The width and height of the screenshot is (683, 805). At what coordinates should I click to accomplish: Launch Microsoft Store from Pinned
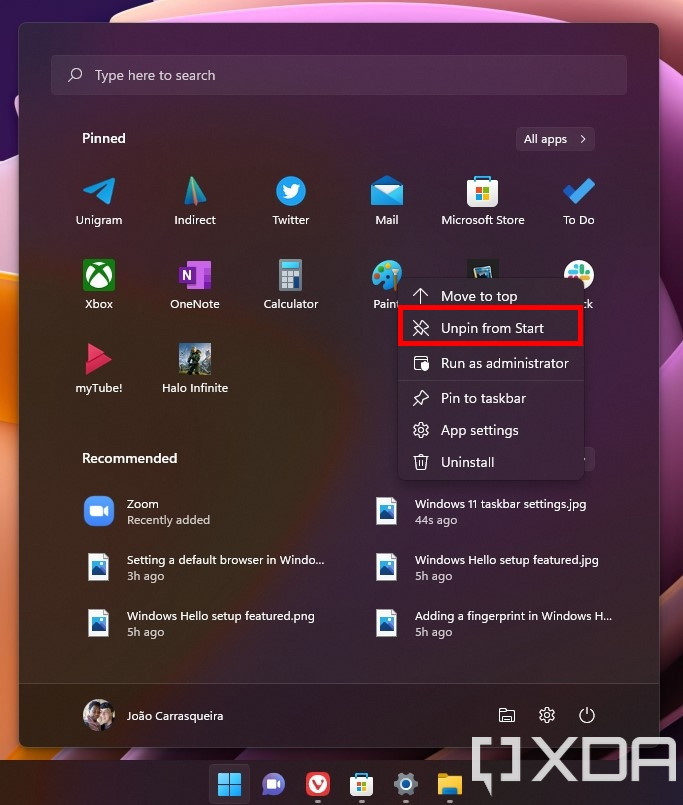pos(483,201)
